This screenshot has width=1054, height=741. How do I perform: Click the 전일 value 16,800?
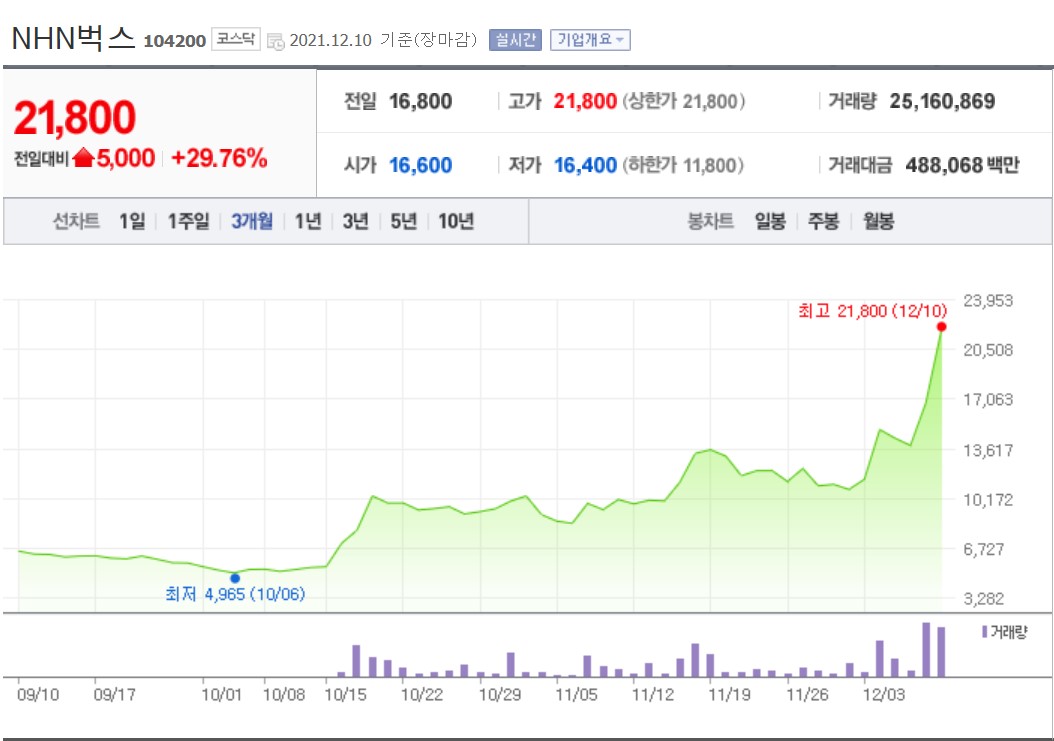click(x=421, y=102)
